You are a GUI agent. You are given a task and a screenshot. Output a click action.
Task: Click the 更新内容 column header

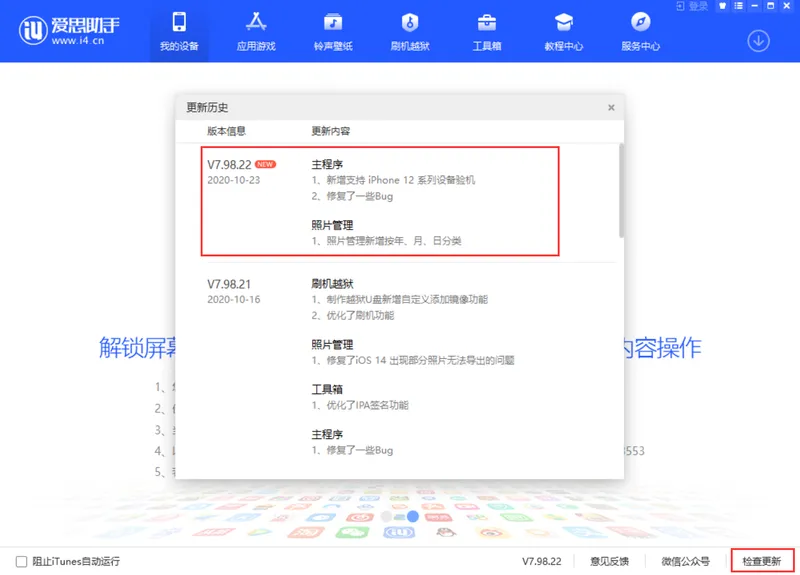331,131
